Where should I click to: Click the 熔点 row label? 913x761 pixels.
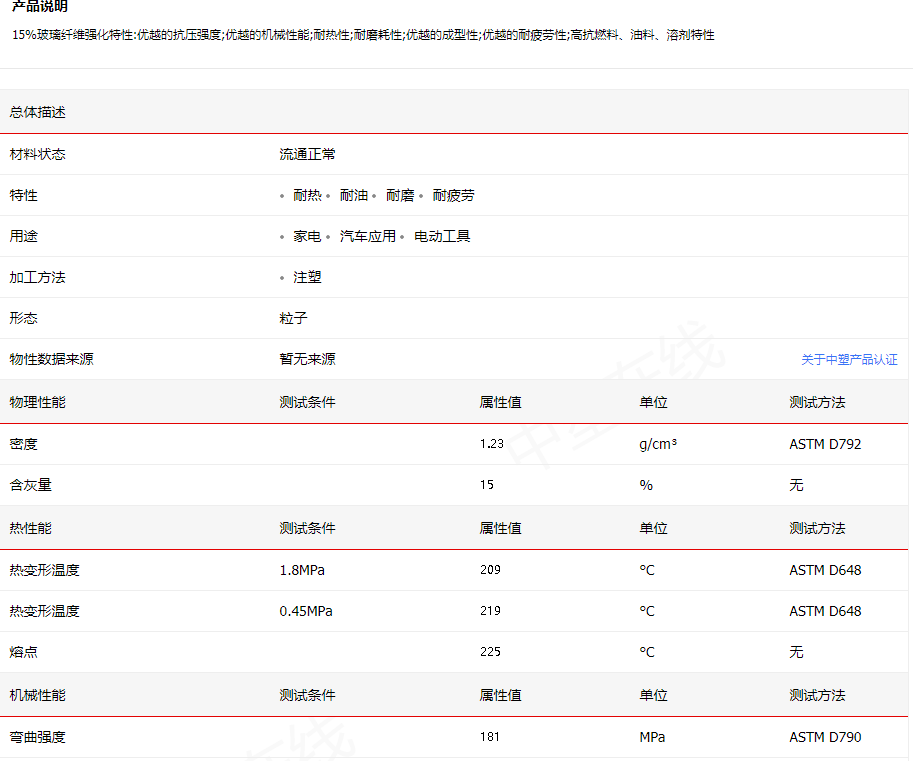tap(24, 652)
